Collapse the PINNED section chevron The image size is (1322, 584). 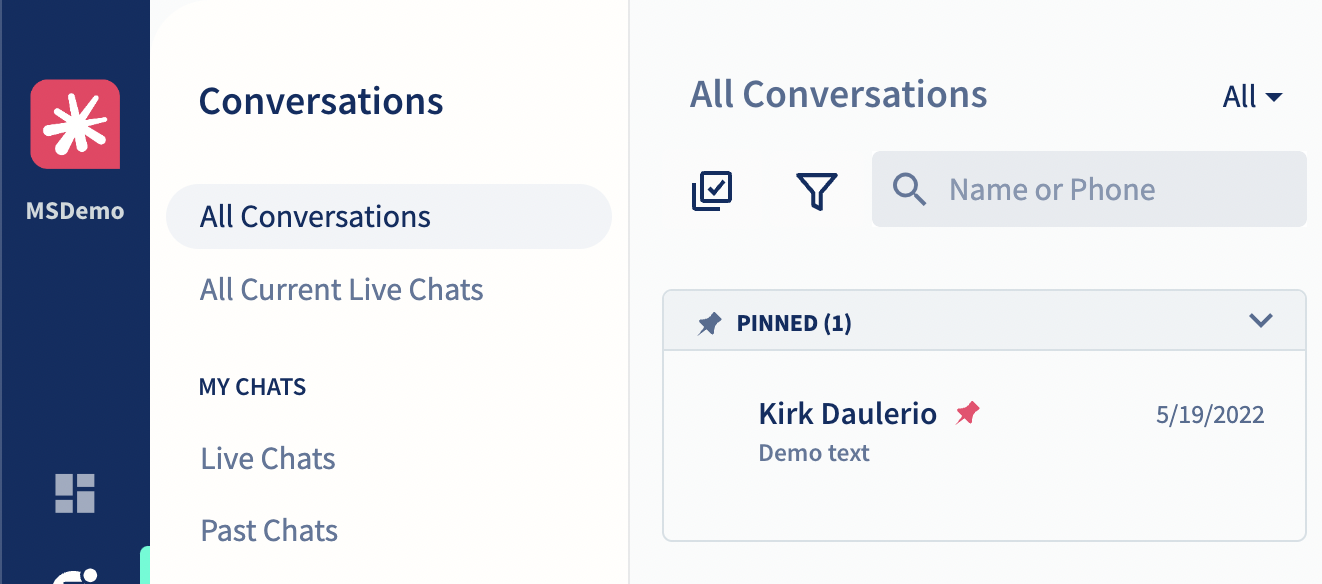point(1261,321)
